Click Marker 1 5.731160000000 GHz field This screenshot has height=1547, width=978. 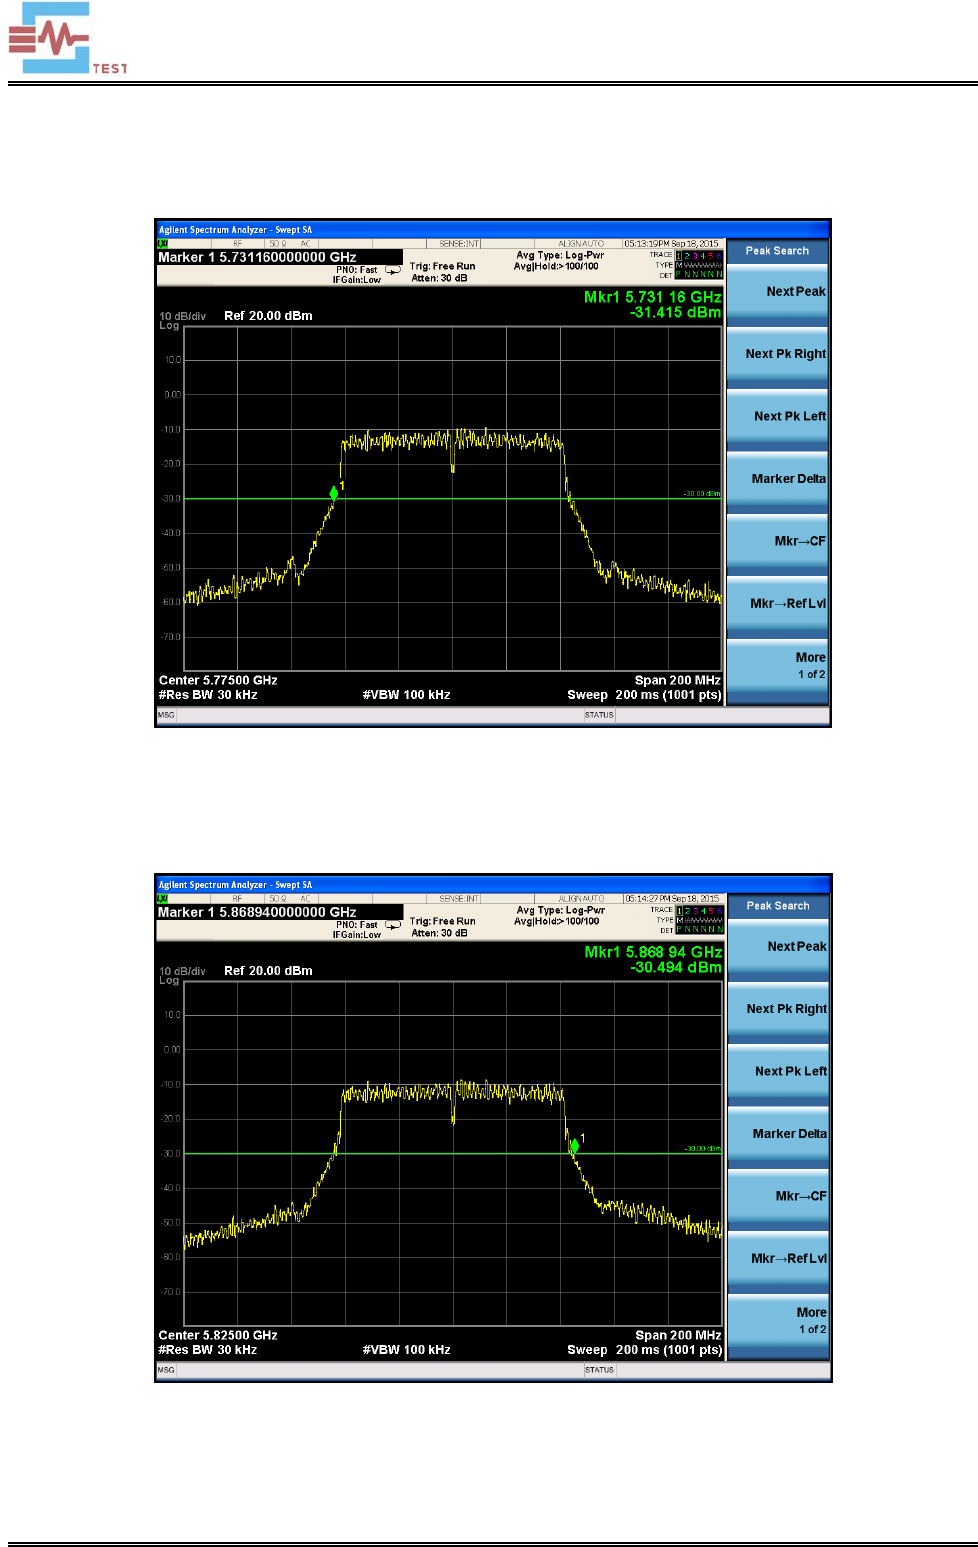coord(279,257)
